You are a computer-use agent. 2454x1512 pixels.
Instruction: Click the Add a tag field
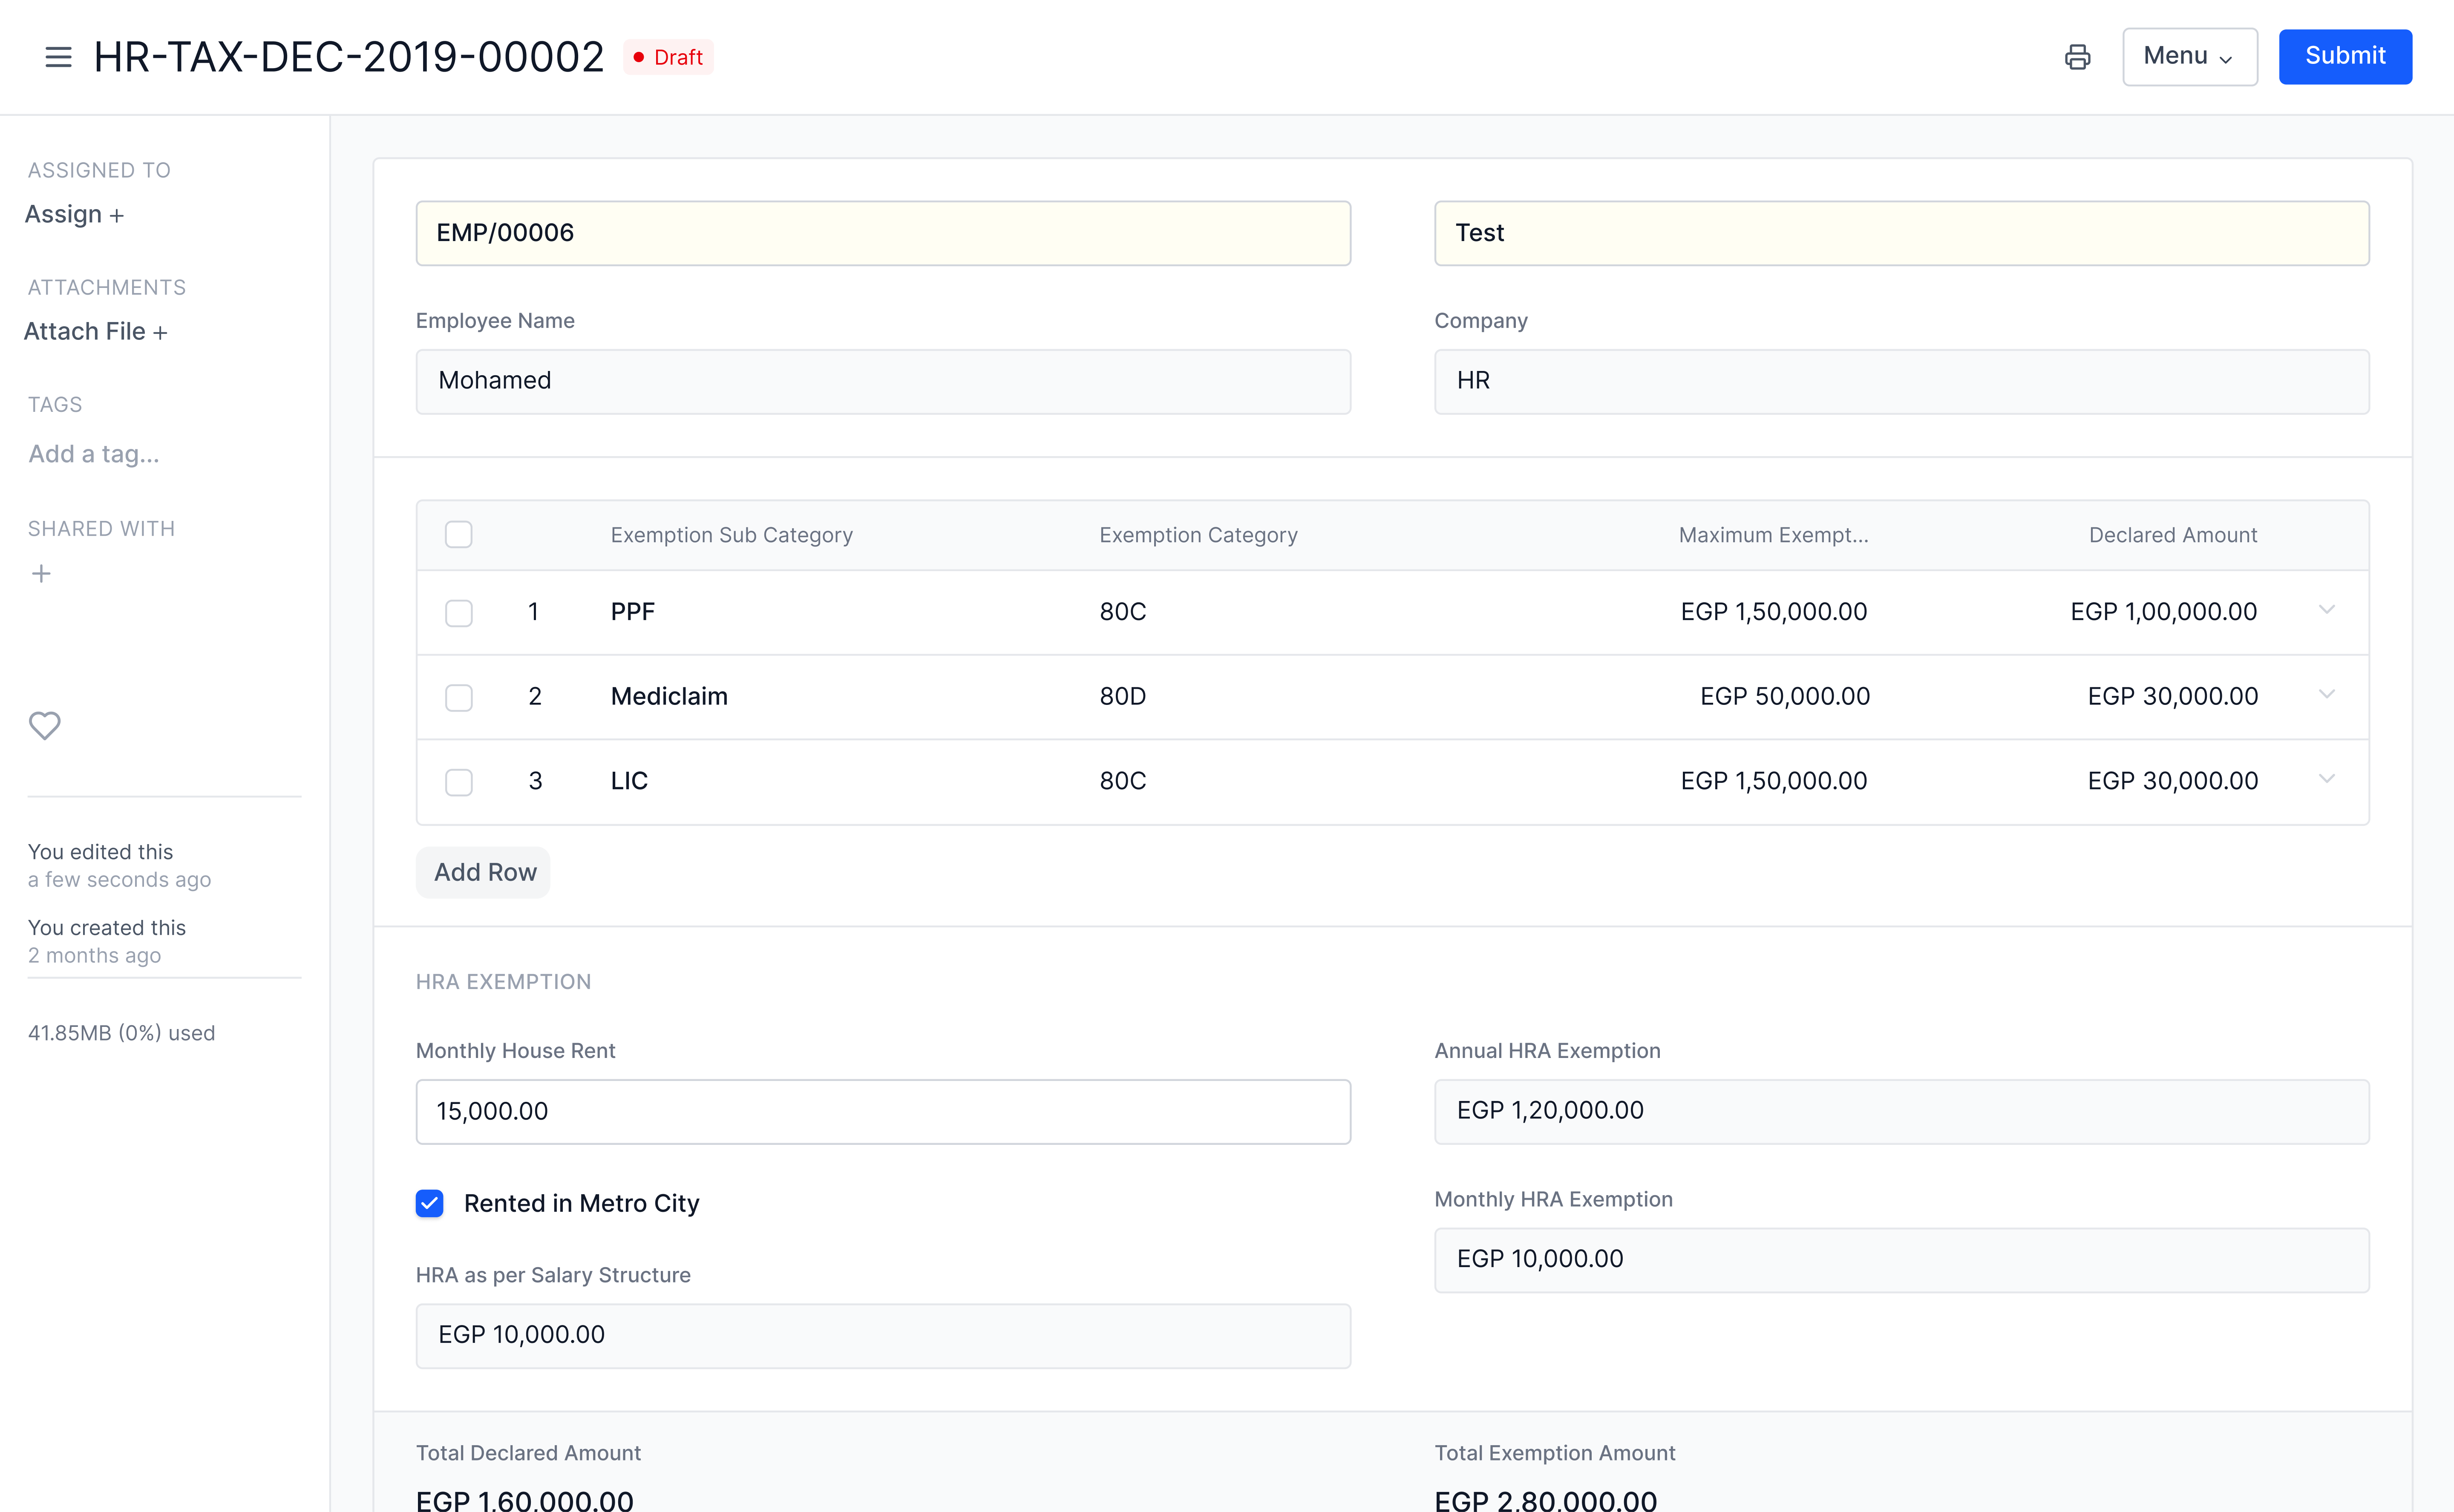point(94,454)
